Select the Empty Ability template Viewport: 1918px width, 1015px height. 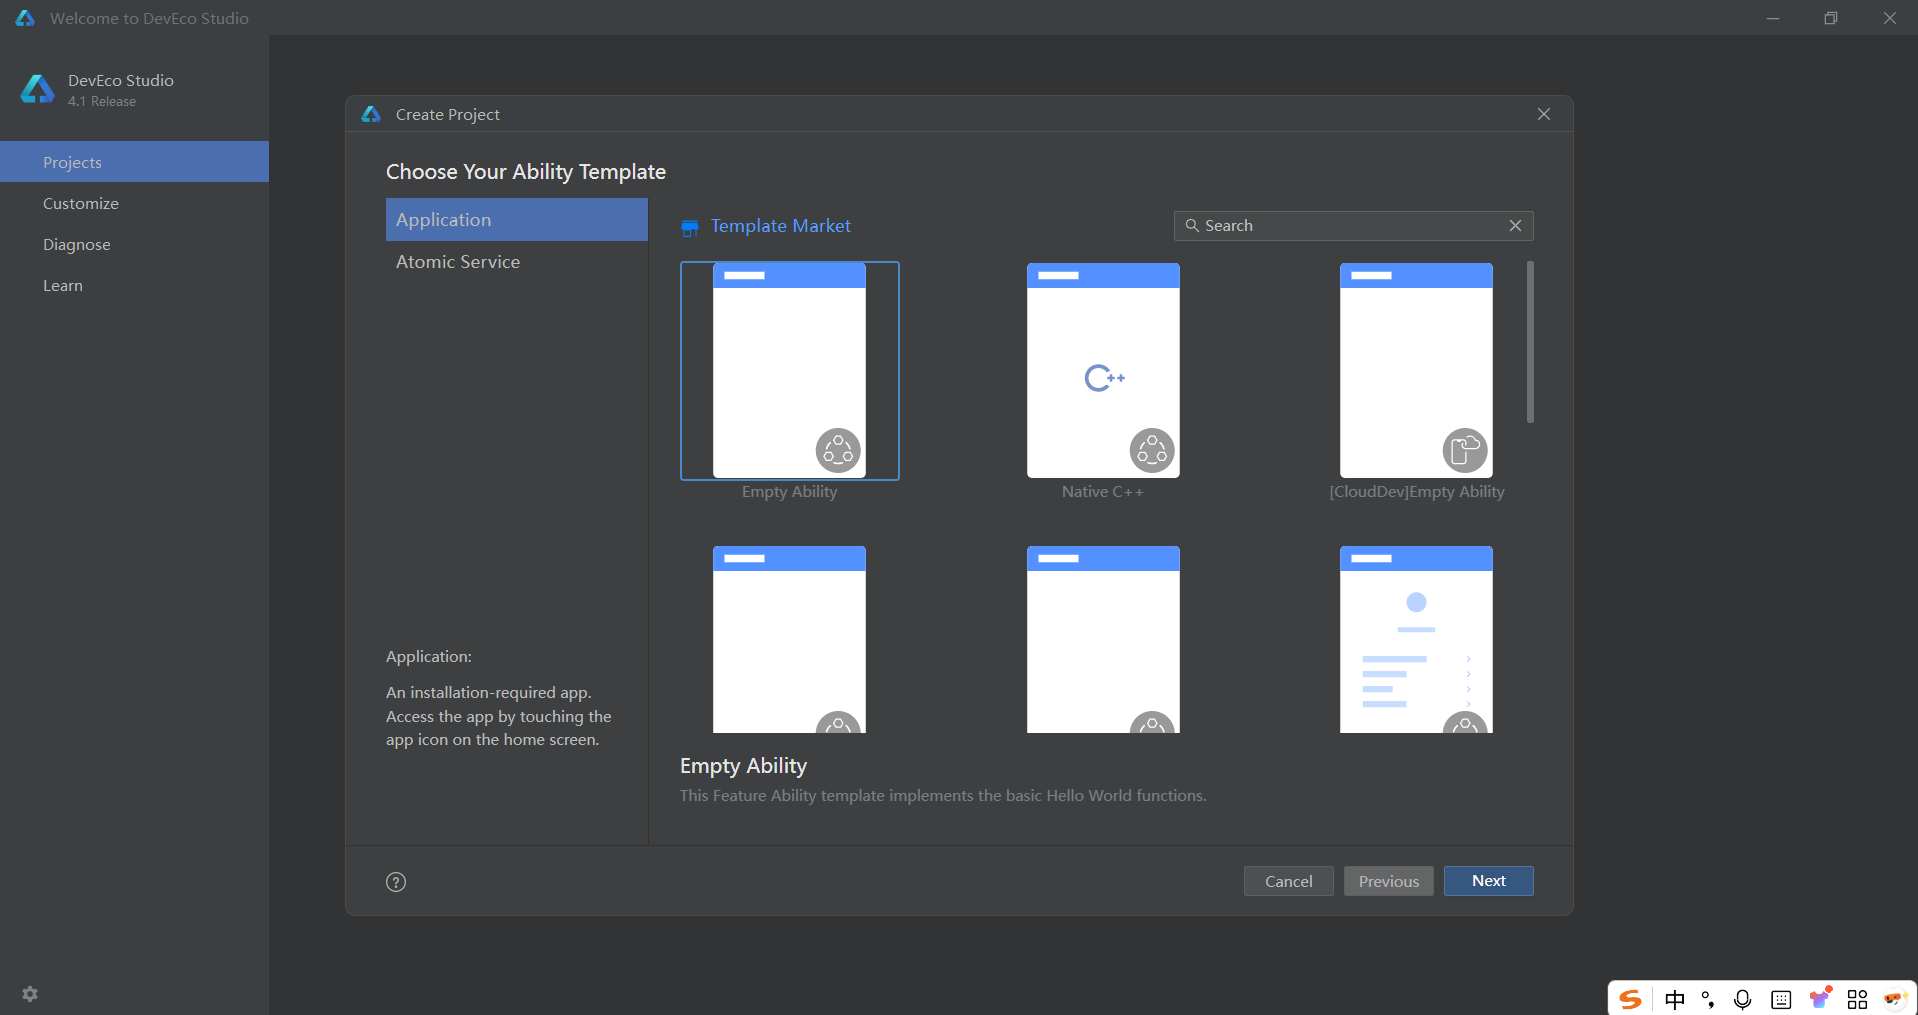(789, 371)
